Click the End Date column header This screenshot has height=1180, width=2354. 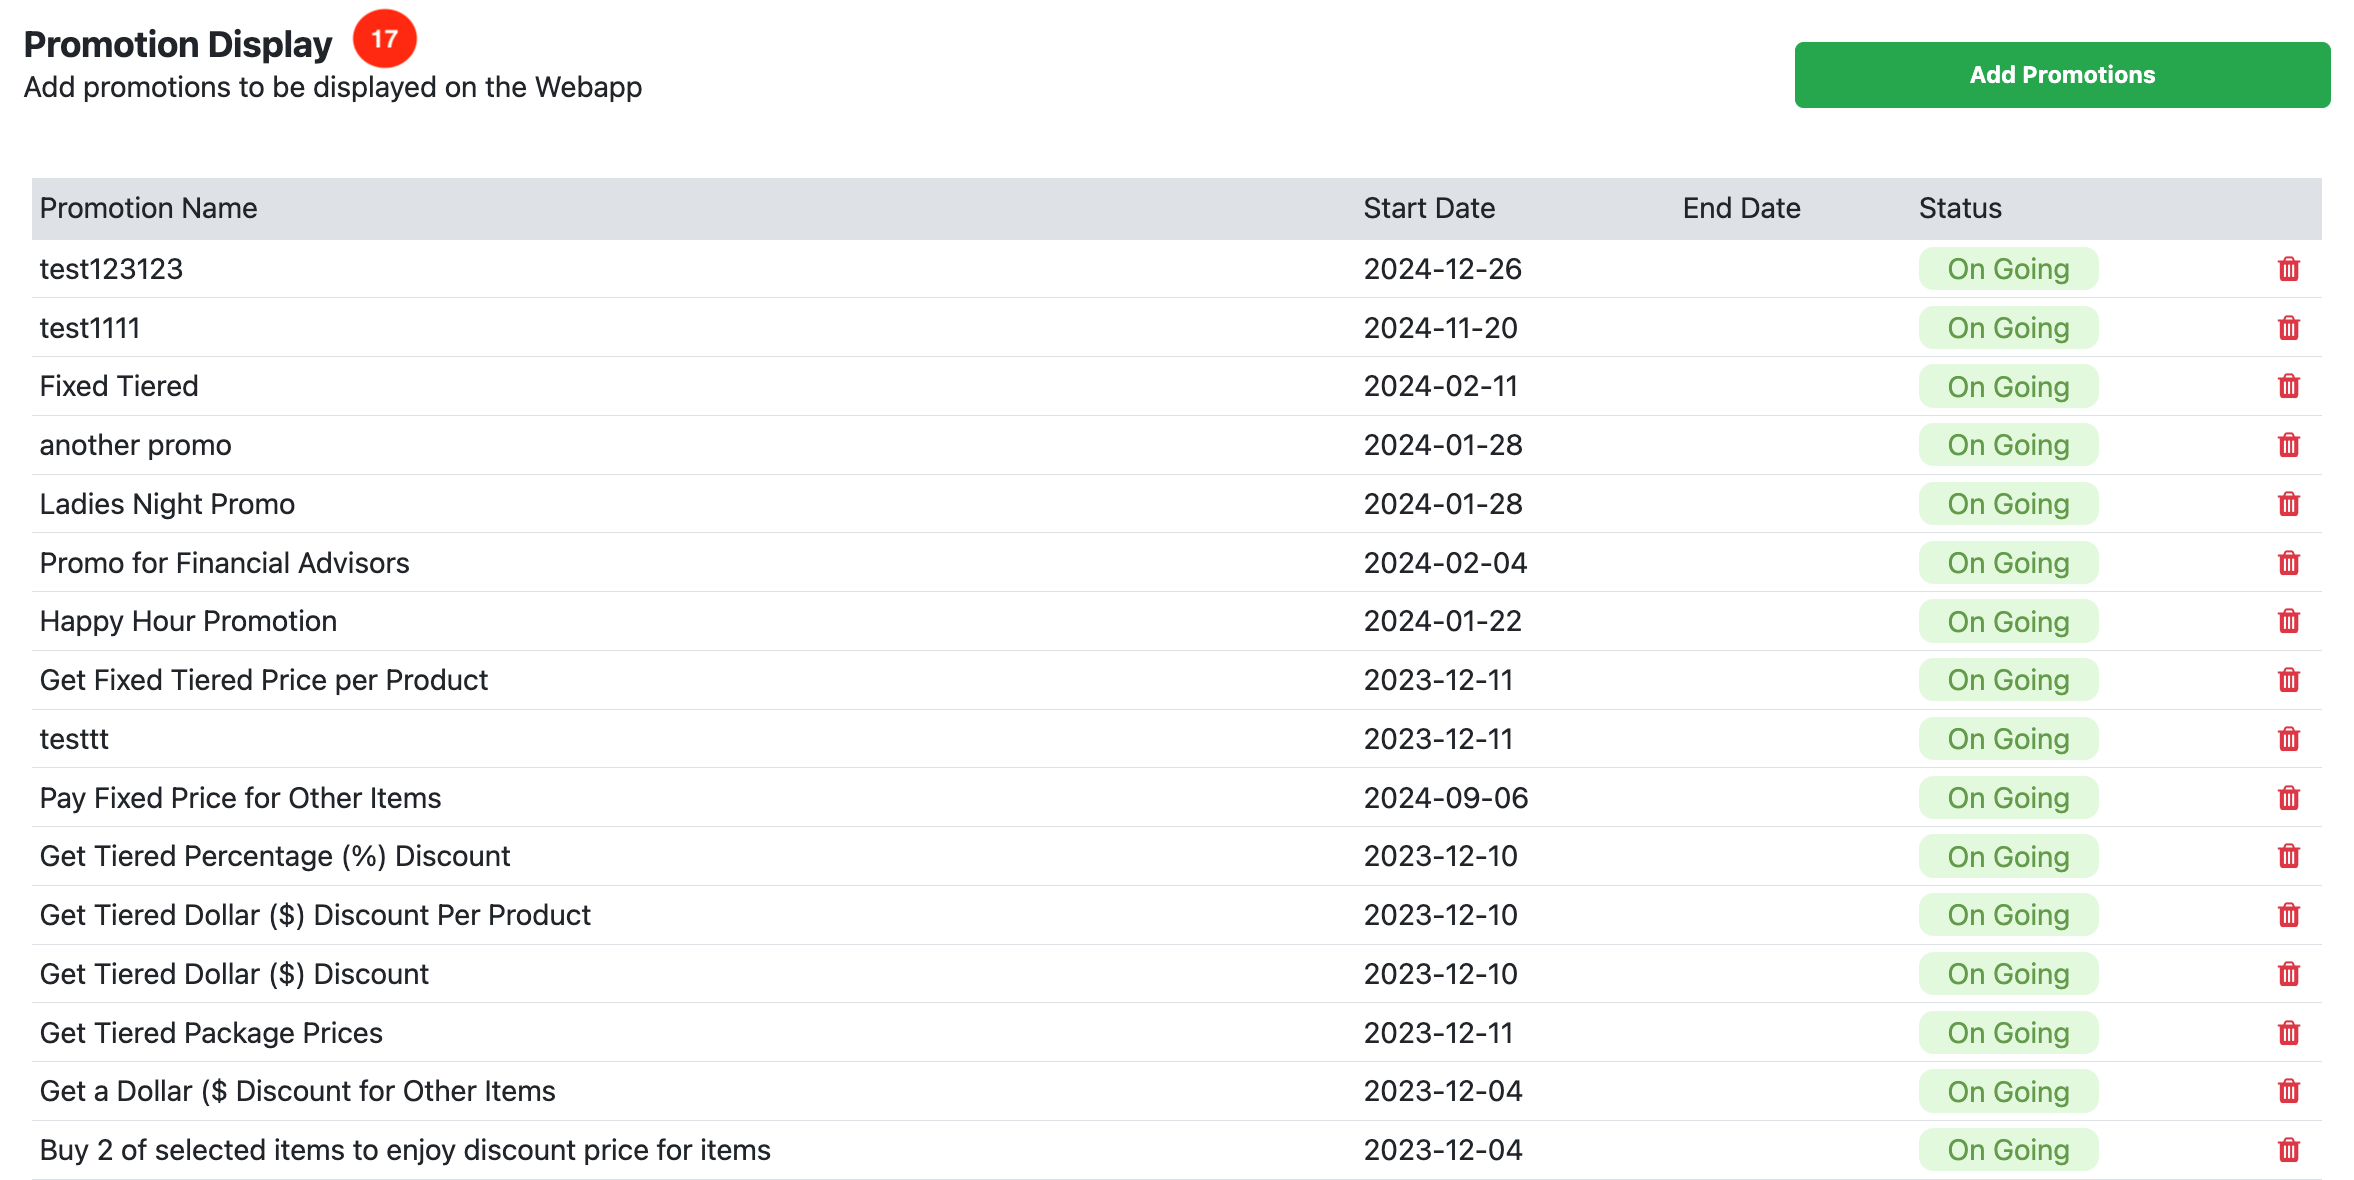tap(1740, 208)
